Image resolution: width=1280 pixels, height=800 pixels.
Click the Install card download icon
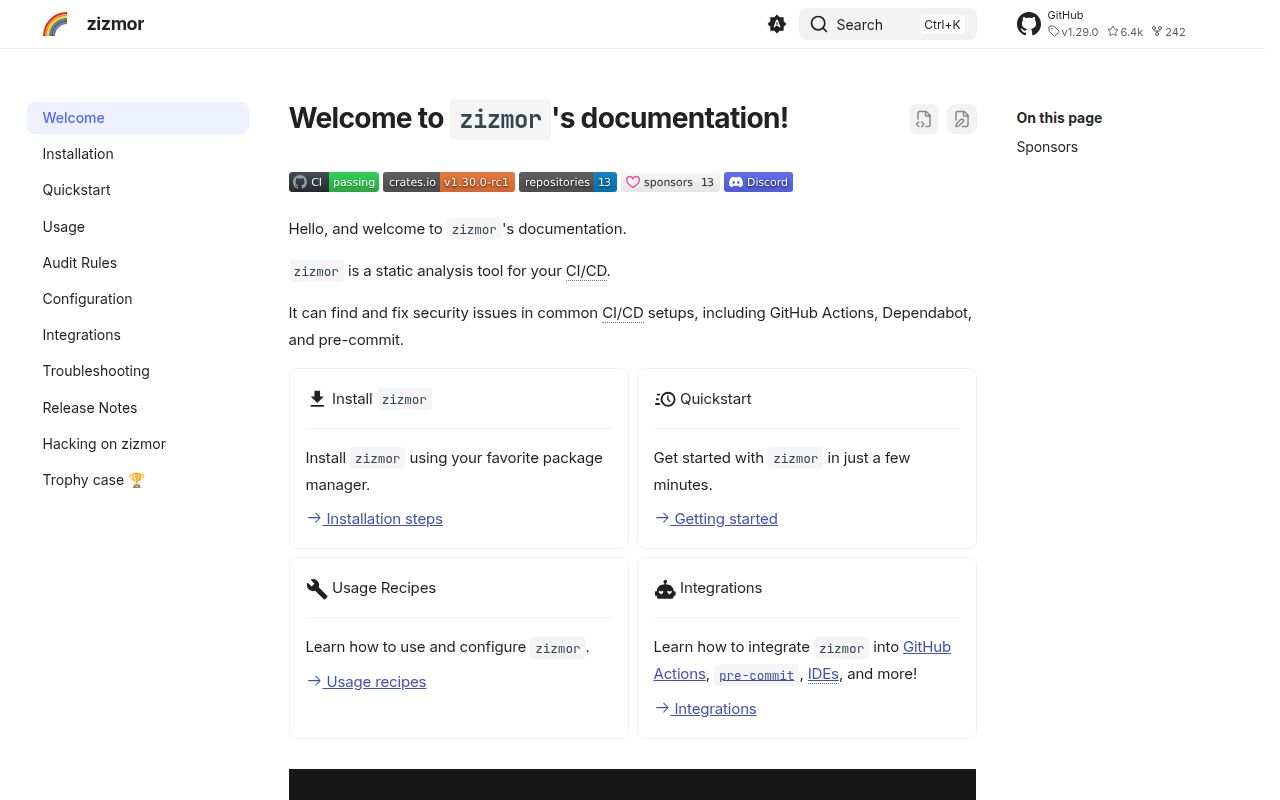(317, 399)
